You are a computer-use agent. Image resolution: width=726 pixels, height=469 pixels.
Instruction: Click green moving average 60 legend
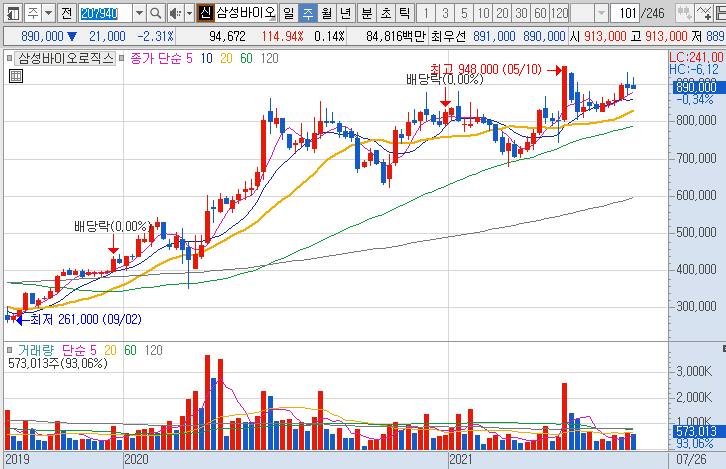[246, 58]
